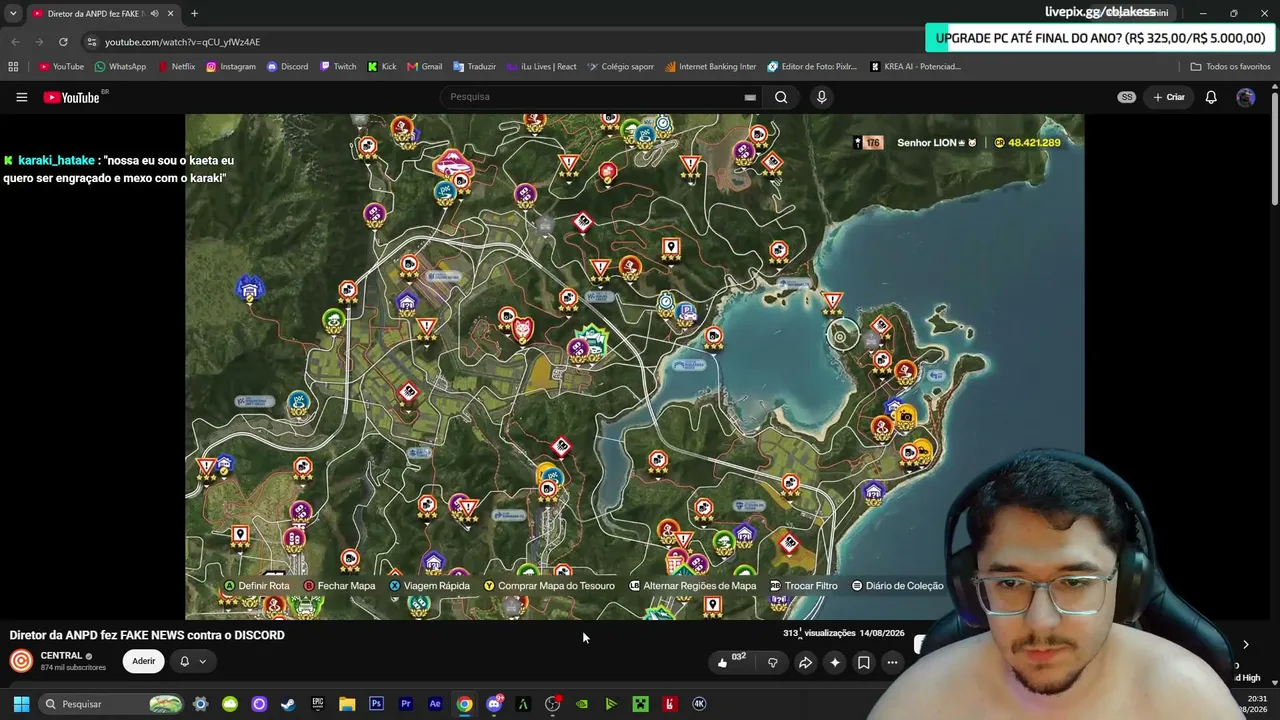The image size is (1280, 720).
Task: Click Comprar Mapa do Tesouro in the video
Action: coord(549,586)
